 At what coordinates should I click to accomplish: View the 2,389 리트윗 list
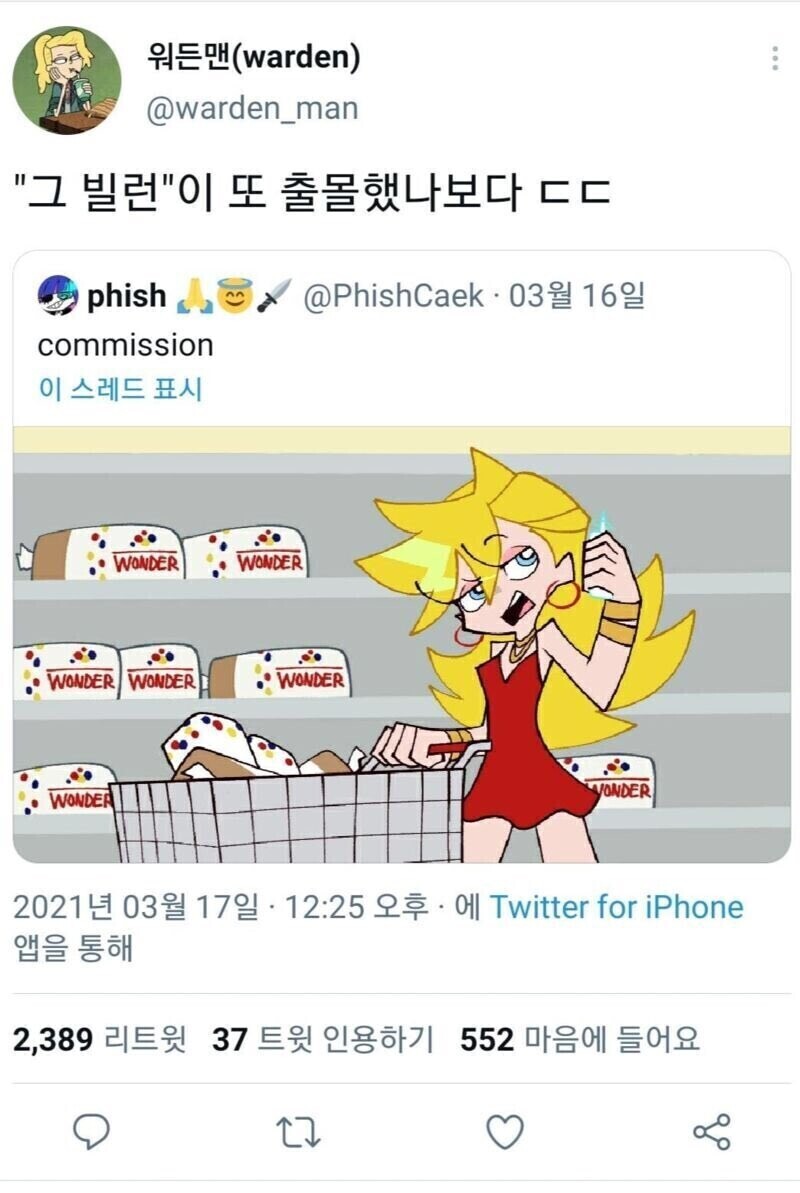[100, 1039]
